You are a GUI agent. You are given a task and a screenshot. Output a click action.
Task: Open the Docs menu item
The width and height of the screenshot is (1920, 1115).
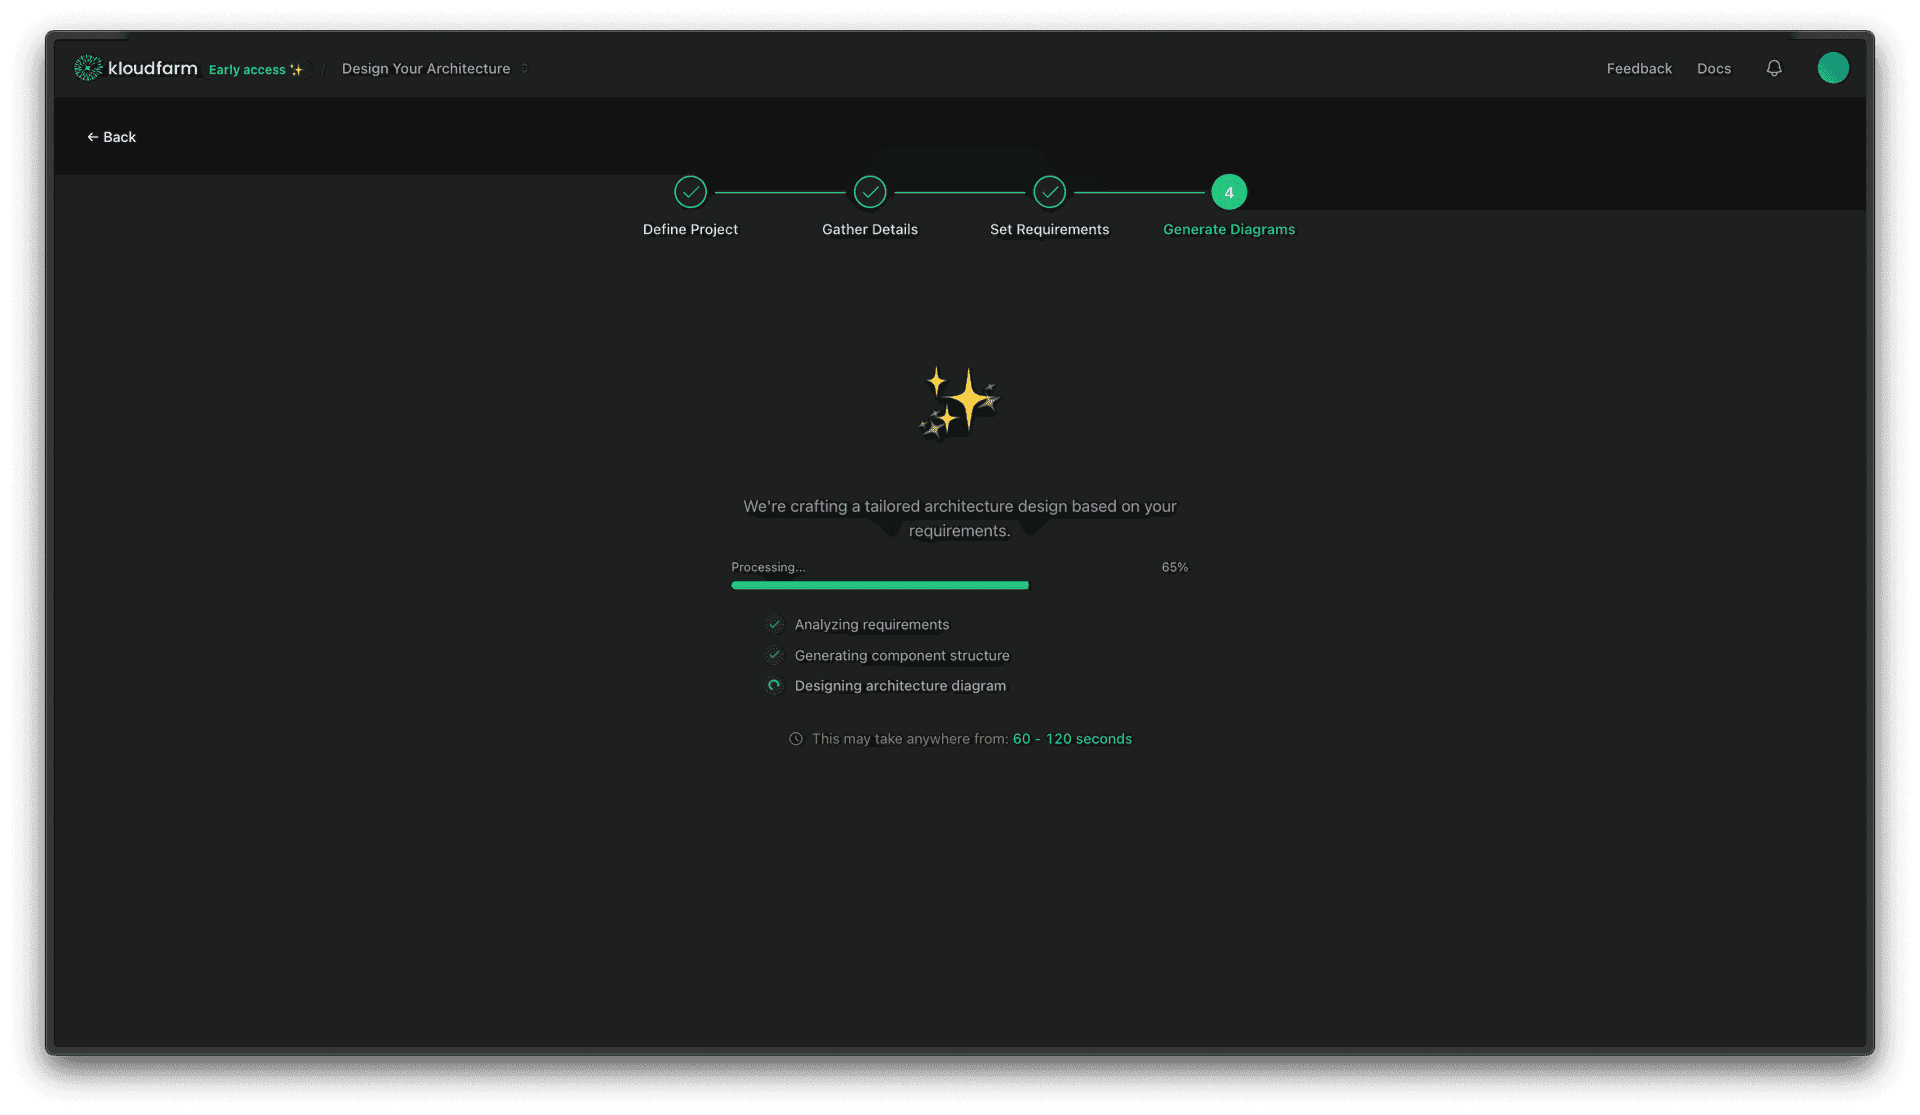1714,68
